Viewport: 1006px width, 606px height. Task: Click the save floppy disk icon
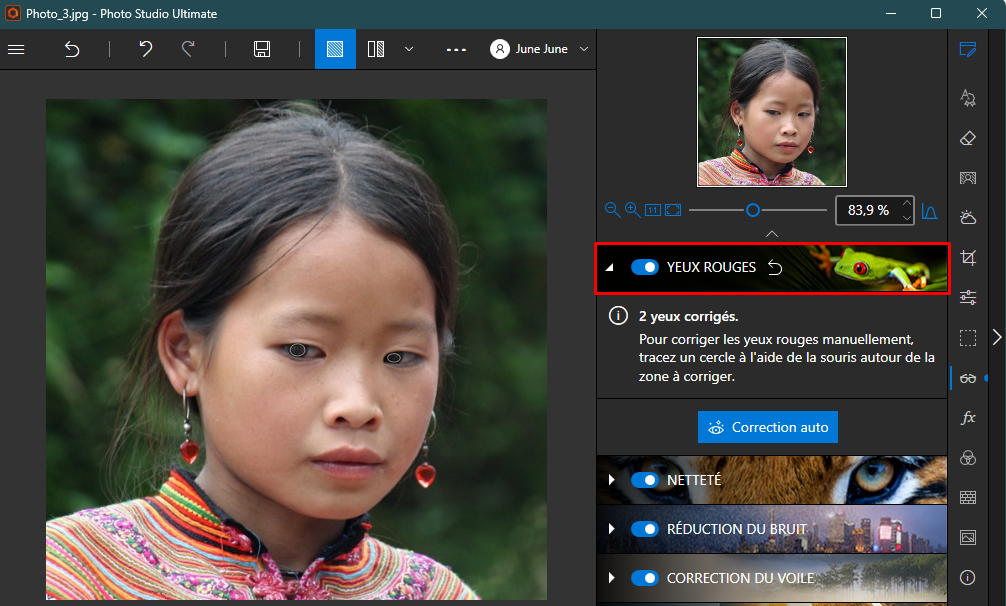pos(262,49)
